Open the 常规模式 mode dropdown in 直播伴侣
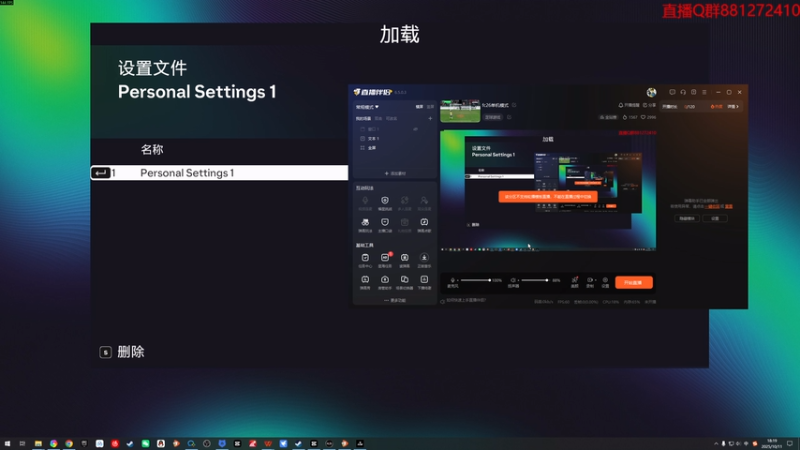Screen dimensions: 800x450 click(x=367, y=107)
